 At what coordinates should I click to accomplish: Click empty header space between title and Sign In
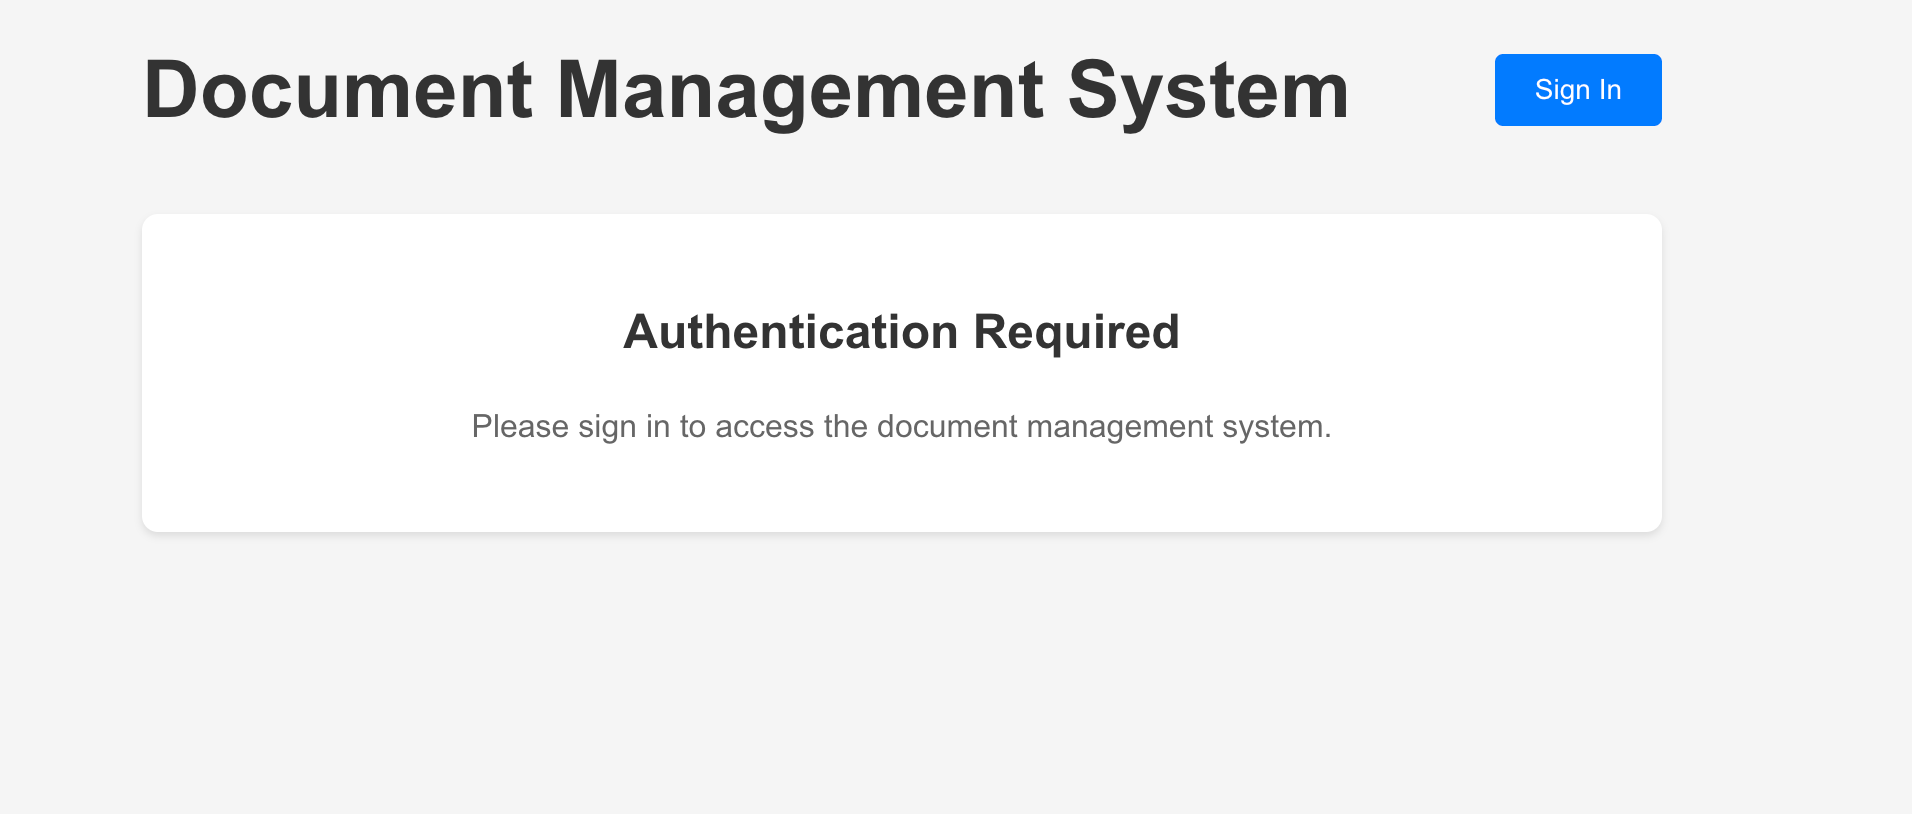(x=1423, y=90)
